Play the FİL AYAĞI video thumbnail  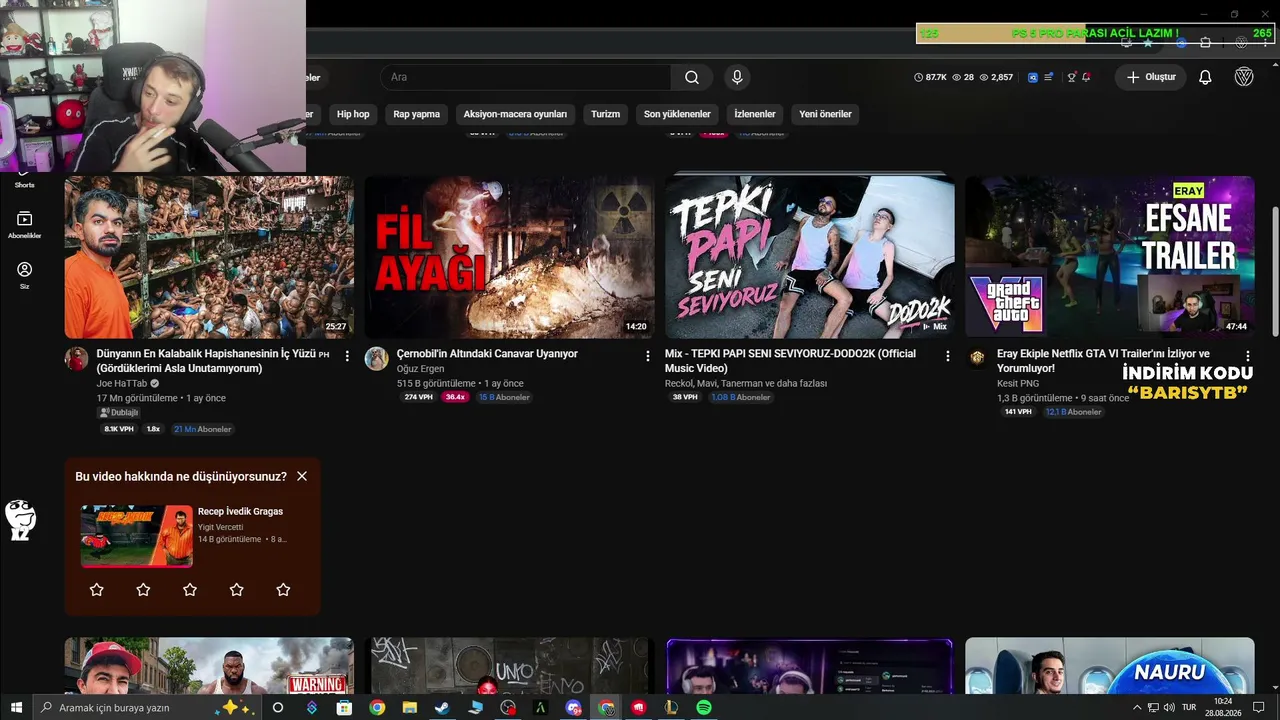pos(509,257)
